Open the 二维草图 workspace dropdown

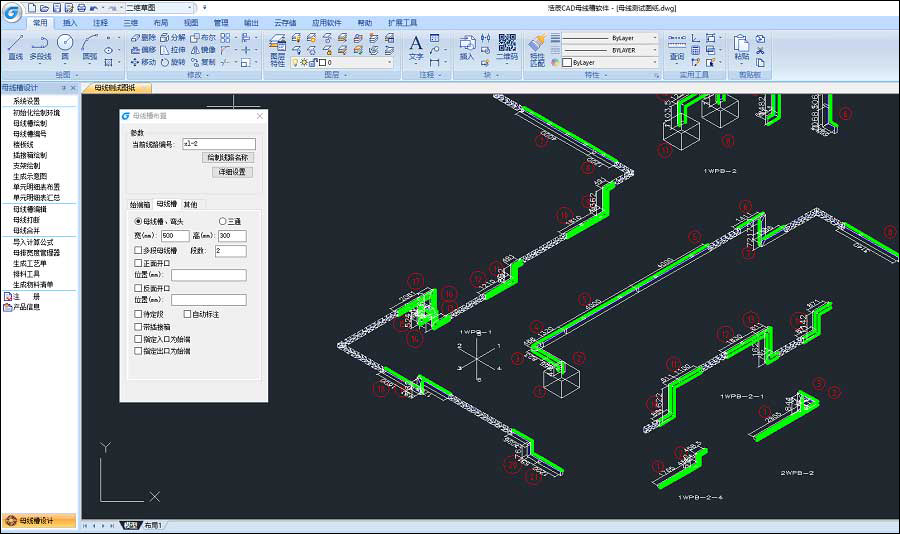[155, 7]
